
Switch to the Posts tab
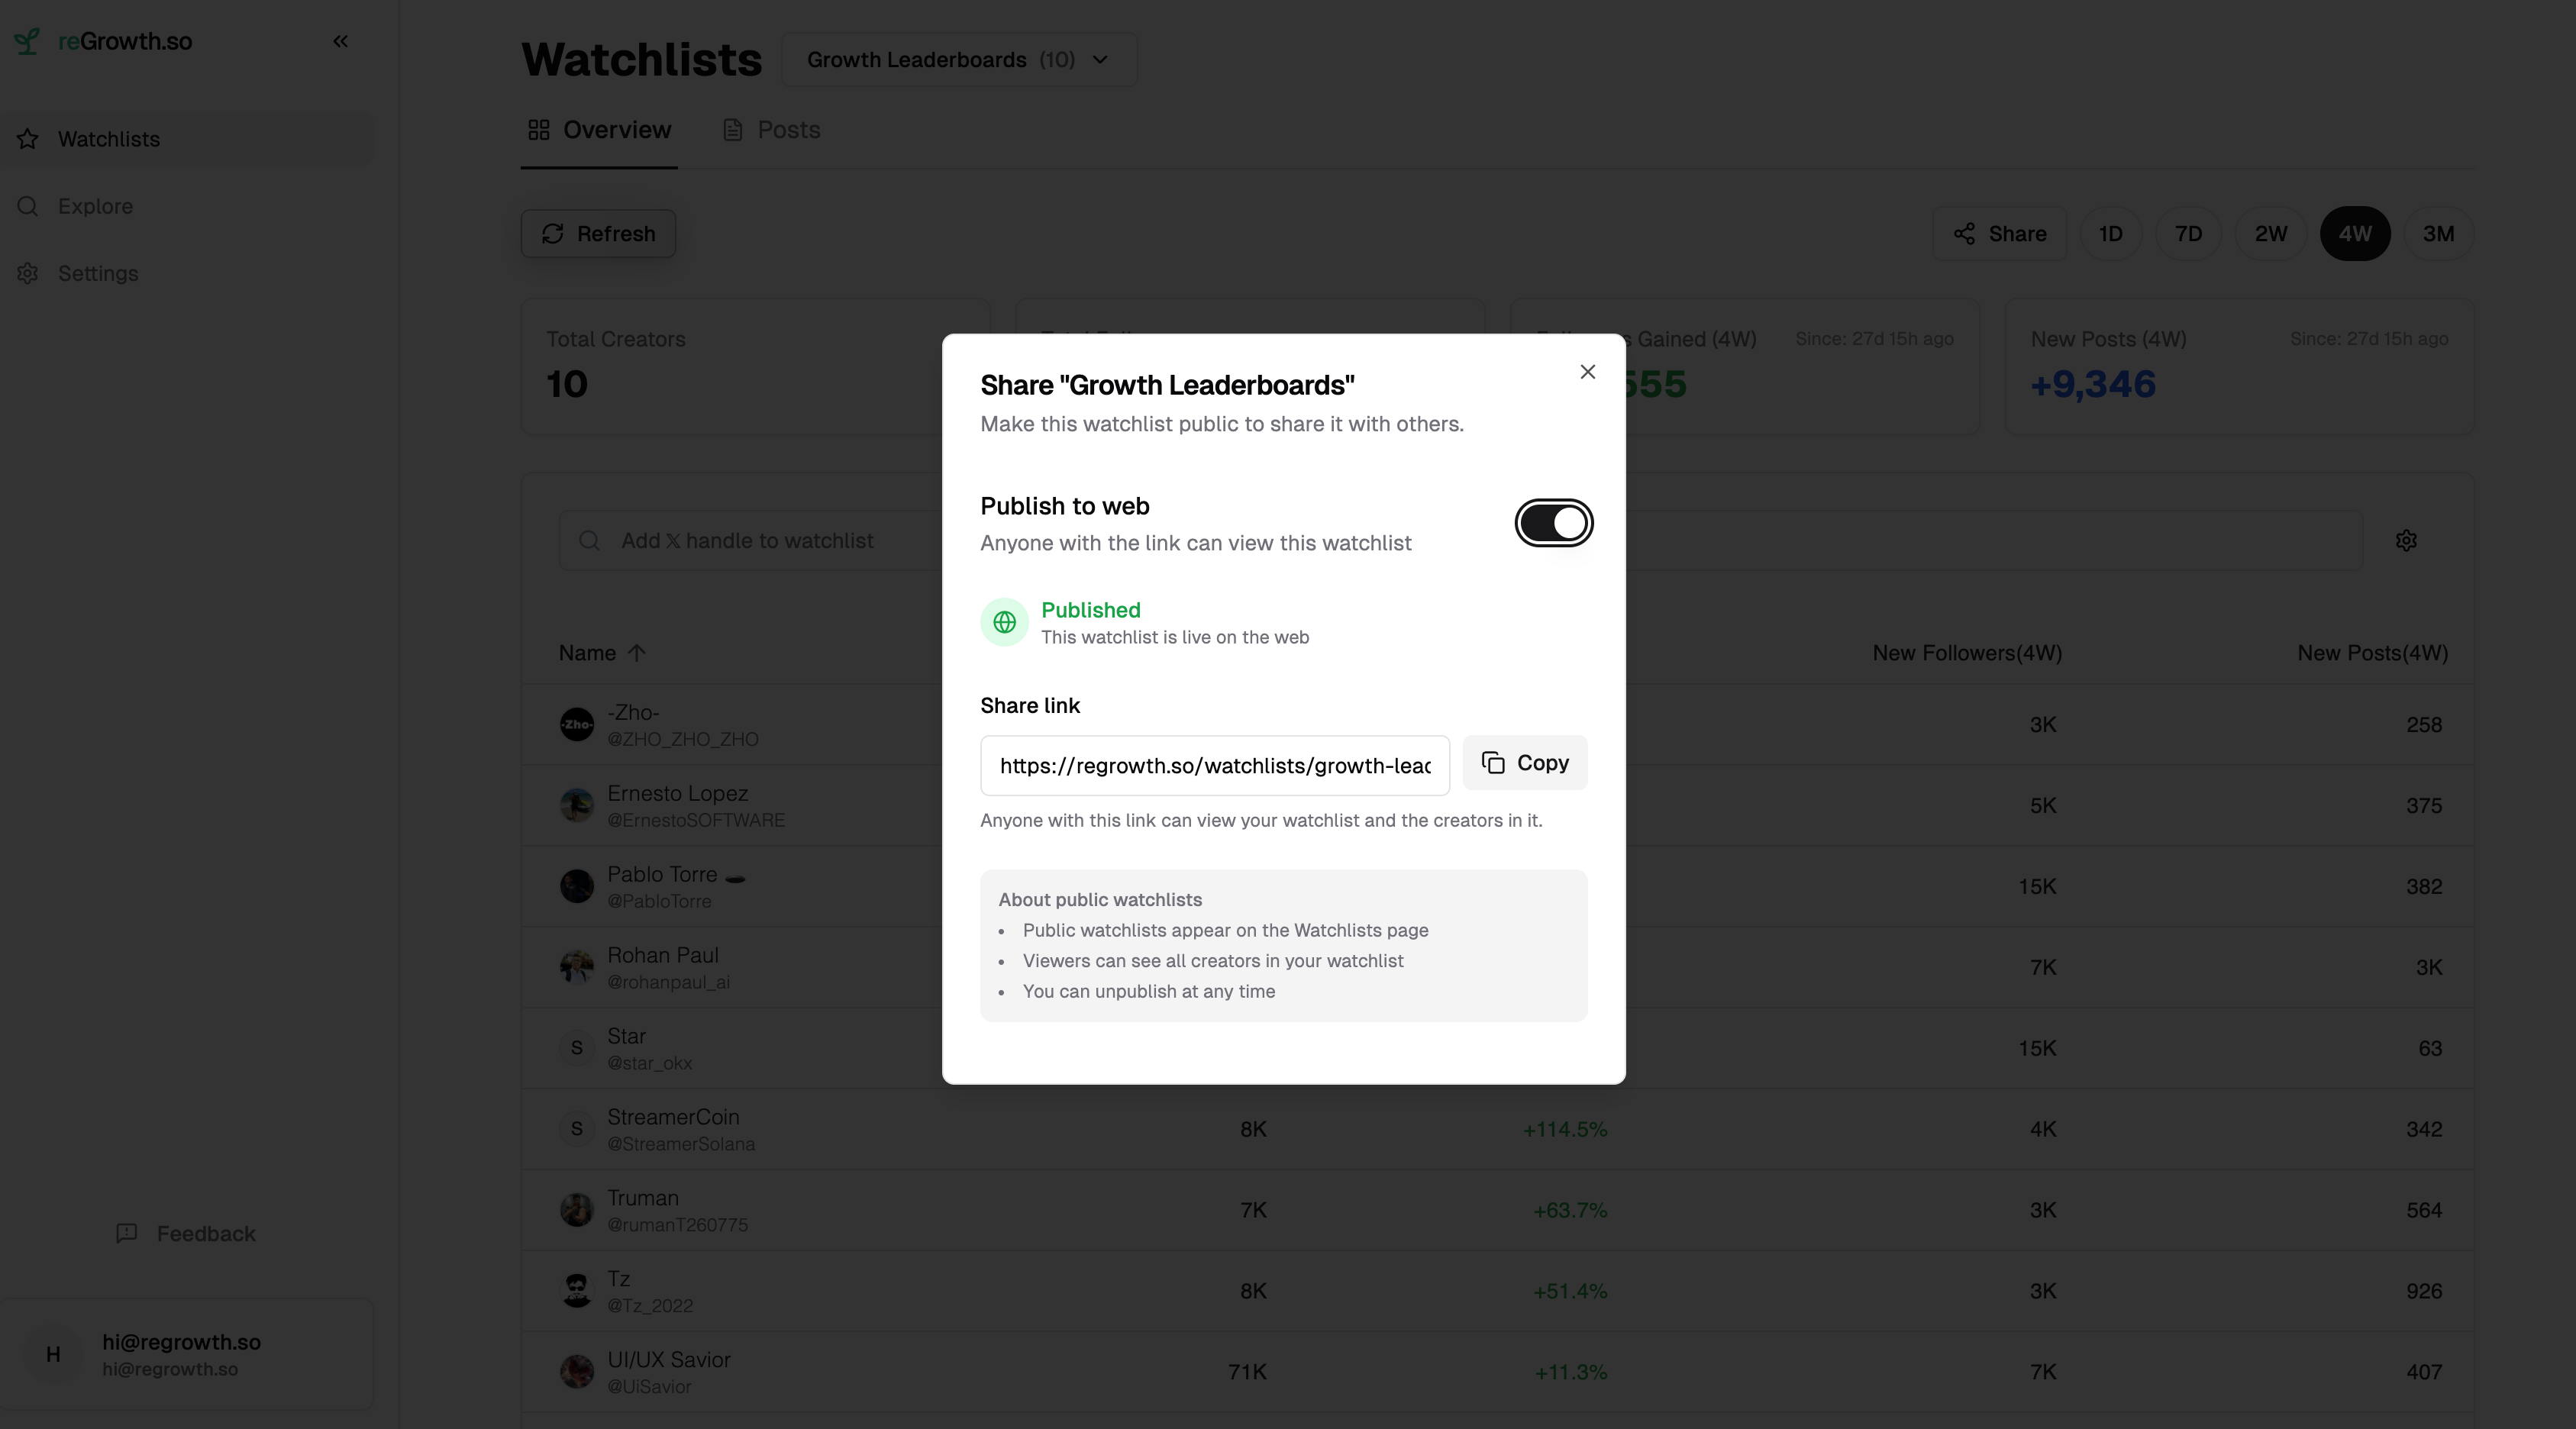[771, 130]
